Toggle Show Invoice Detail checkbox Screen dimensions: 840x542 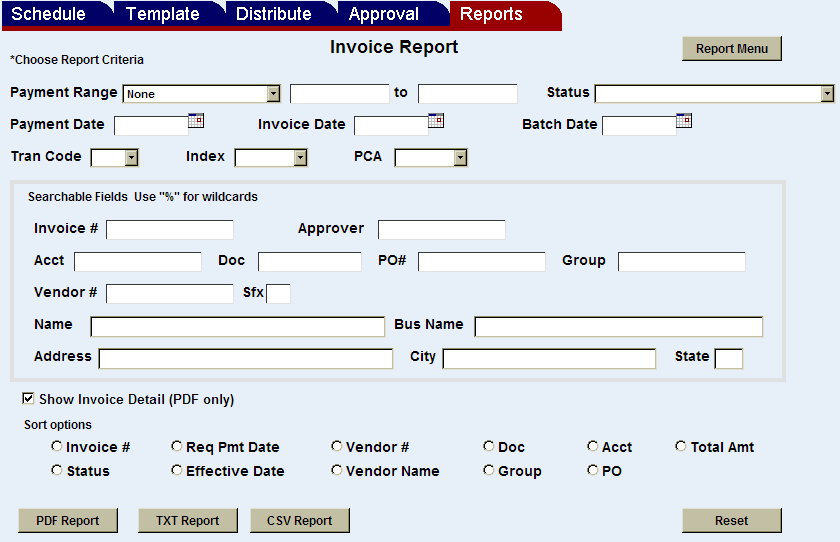point(28,398)
